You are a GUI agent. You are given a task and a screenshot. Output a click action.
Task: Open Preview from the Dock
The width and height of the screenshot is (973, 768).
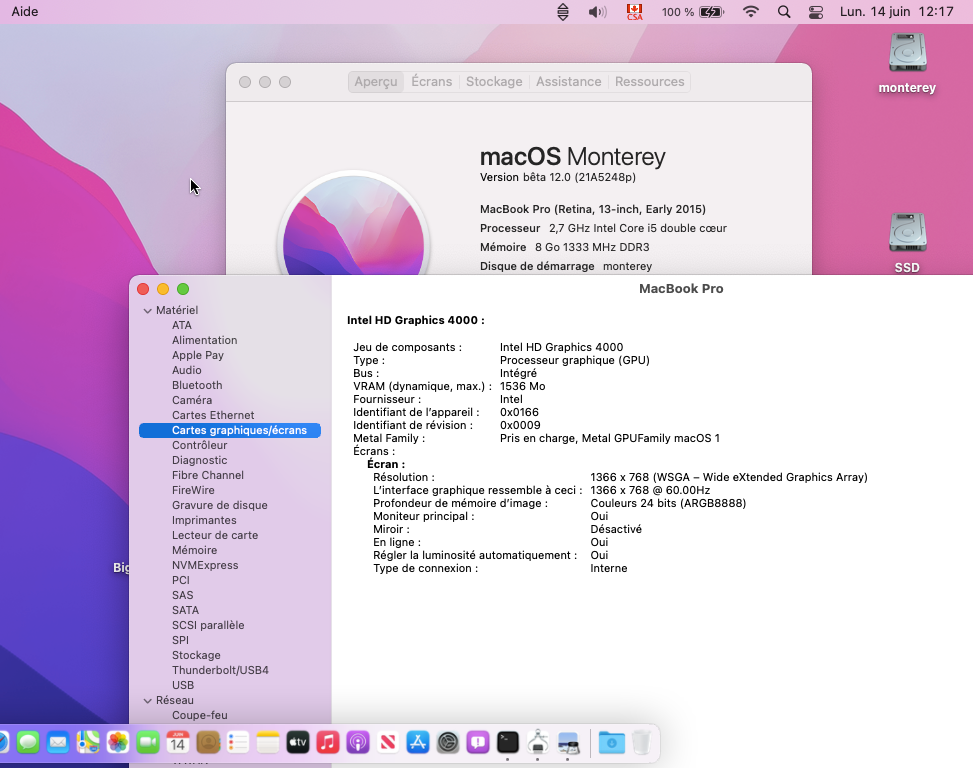point(568,742)
